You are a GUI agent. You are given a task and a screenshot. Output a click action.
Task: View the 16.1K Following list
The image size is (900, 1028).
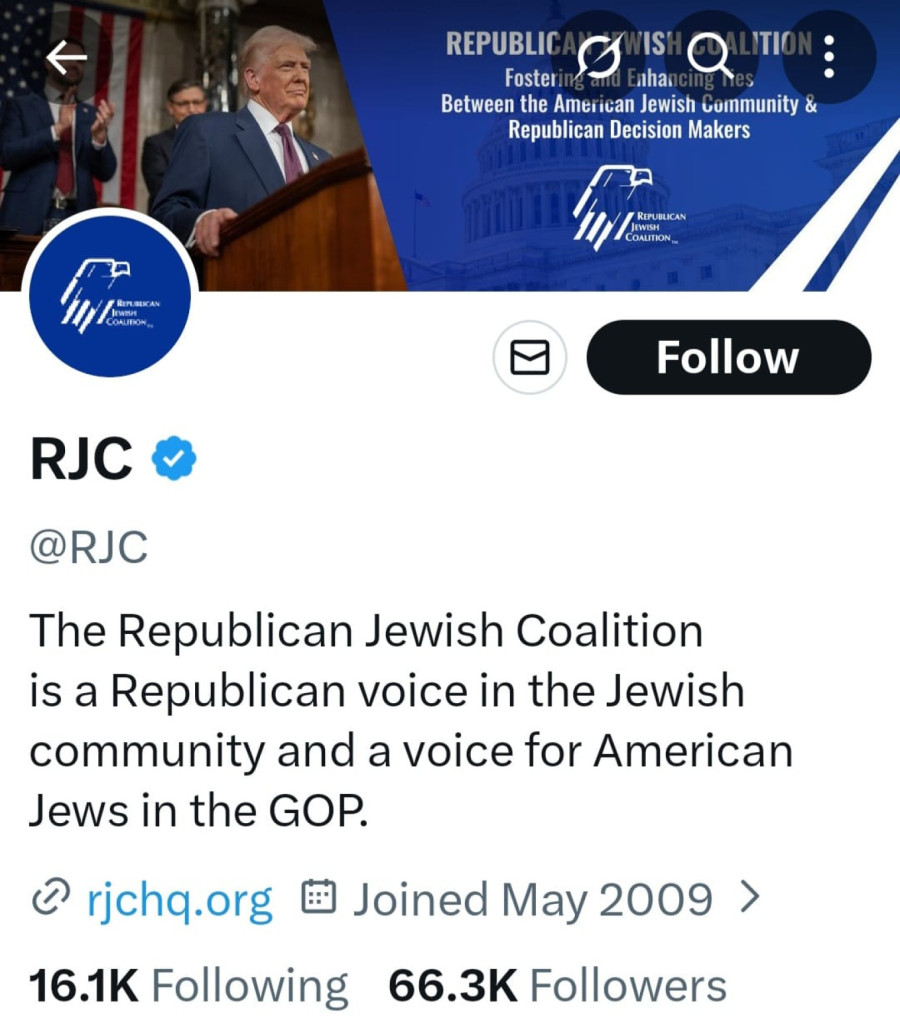[188, 986]
